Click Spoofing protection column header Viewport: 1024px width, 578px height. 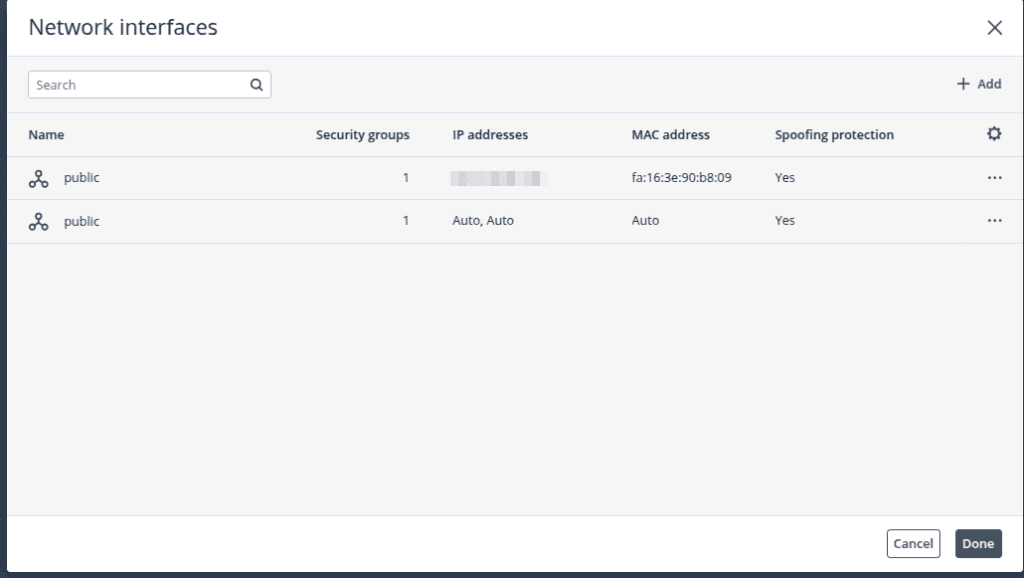tap(835, 135)
